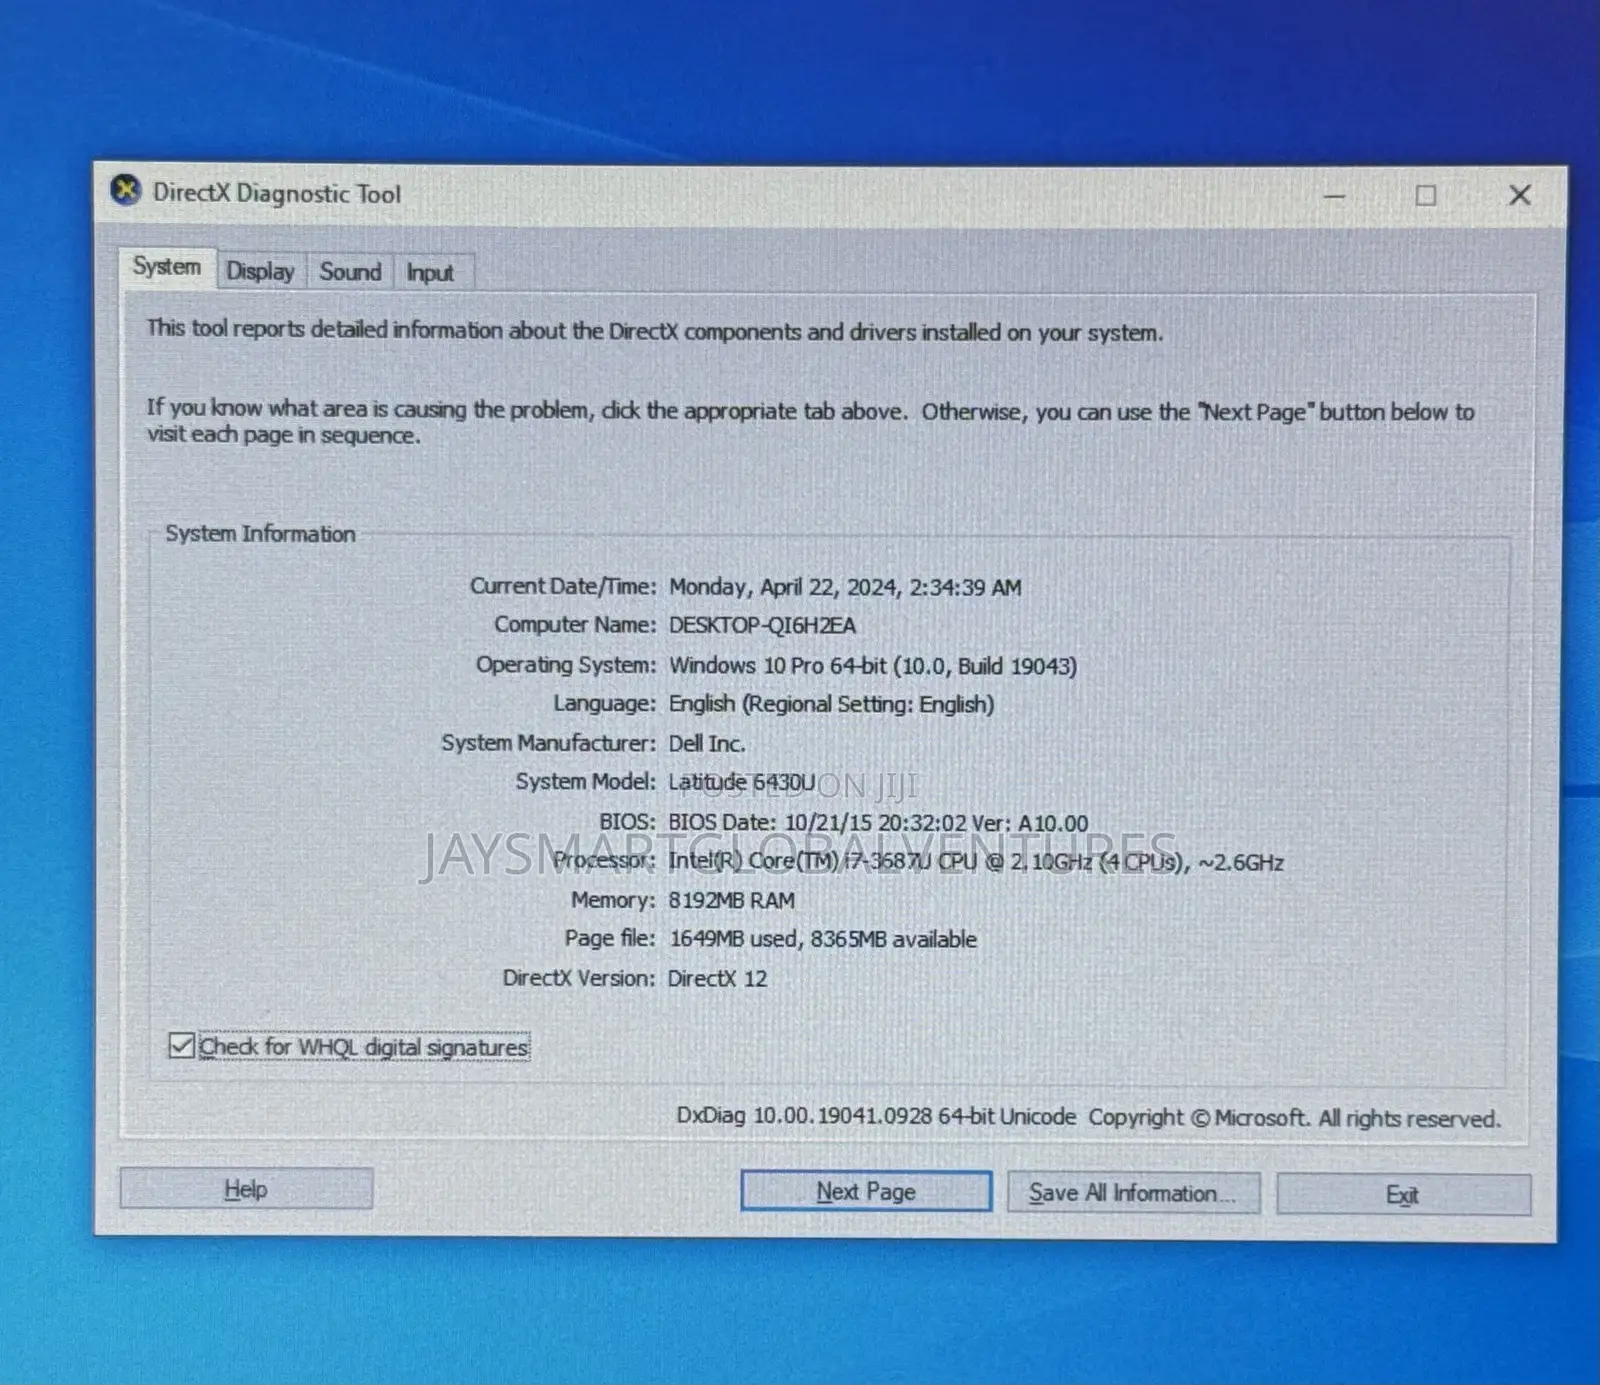Toggle Check for WHQL digital signatures checkbox
Screen dimensions: 1600x1385
(x=181, y=1046)
